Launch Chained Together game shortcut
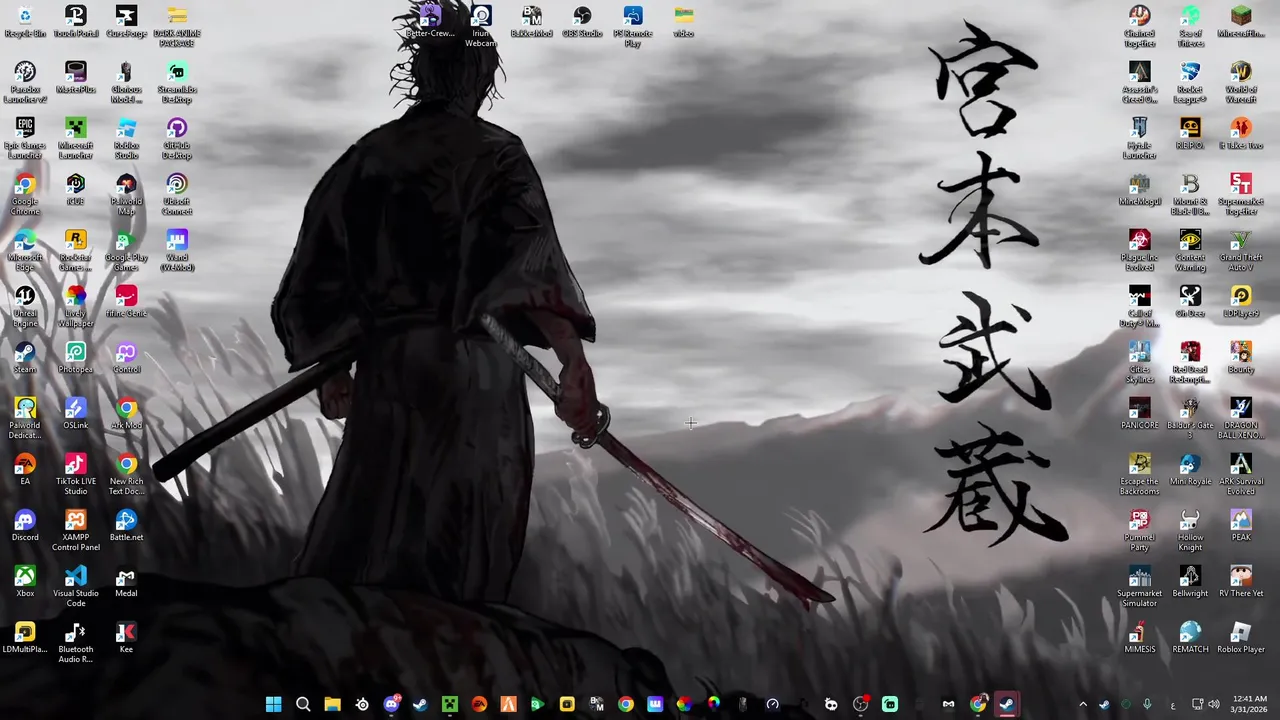1280x720 pixels. [1139, 27]
